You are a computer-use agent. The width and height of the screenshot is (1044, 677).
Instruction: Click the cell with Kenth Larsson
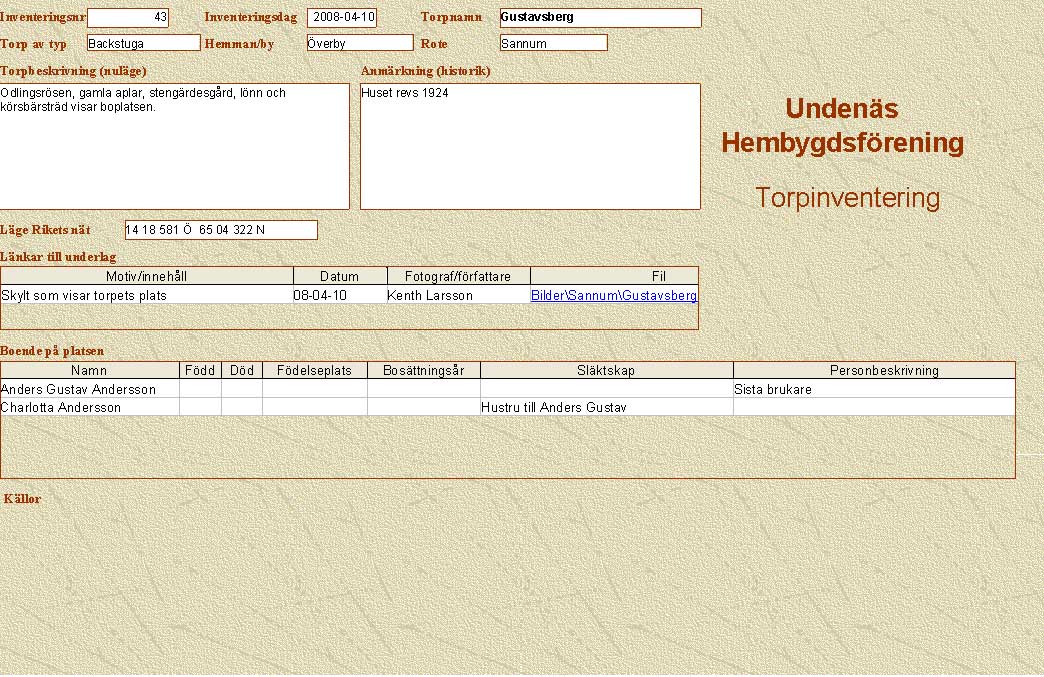430,296
